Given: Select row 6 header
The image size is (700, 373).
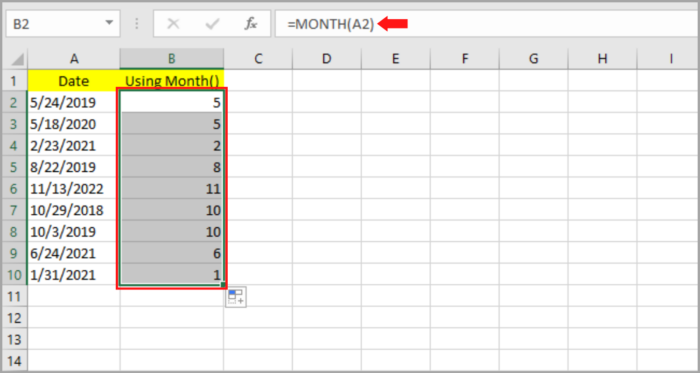Looking at the screenshot, I should [x=14, y=189].
